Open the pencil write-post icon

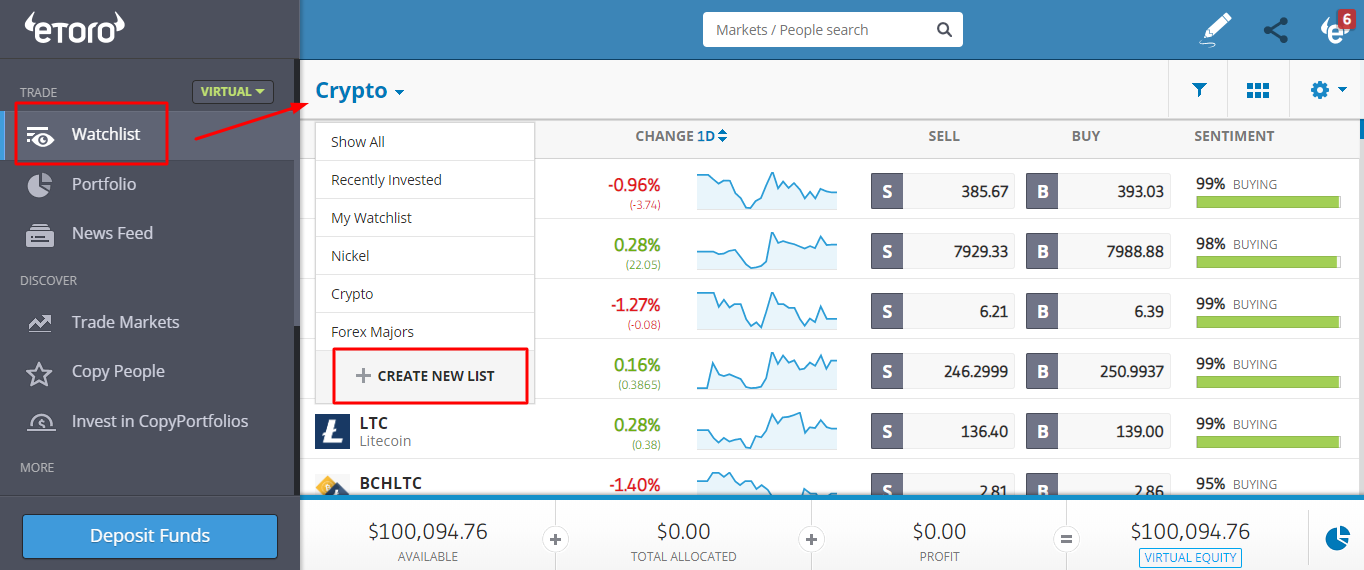[1216, 30]
